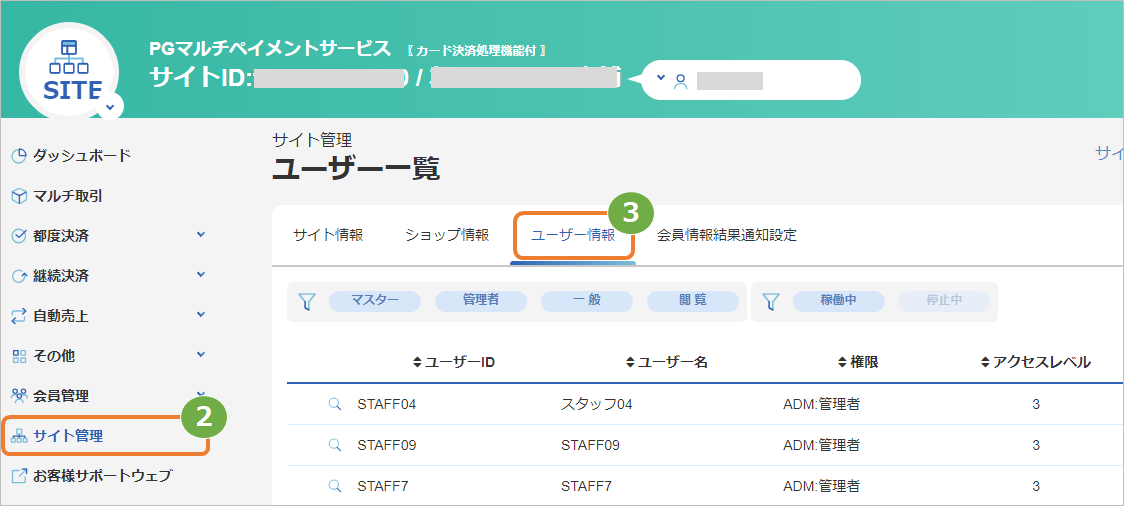Click the magnifier icon beside STAFF7
Screen dimensions: 1124x506
335,486
